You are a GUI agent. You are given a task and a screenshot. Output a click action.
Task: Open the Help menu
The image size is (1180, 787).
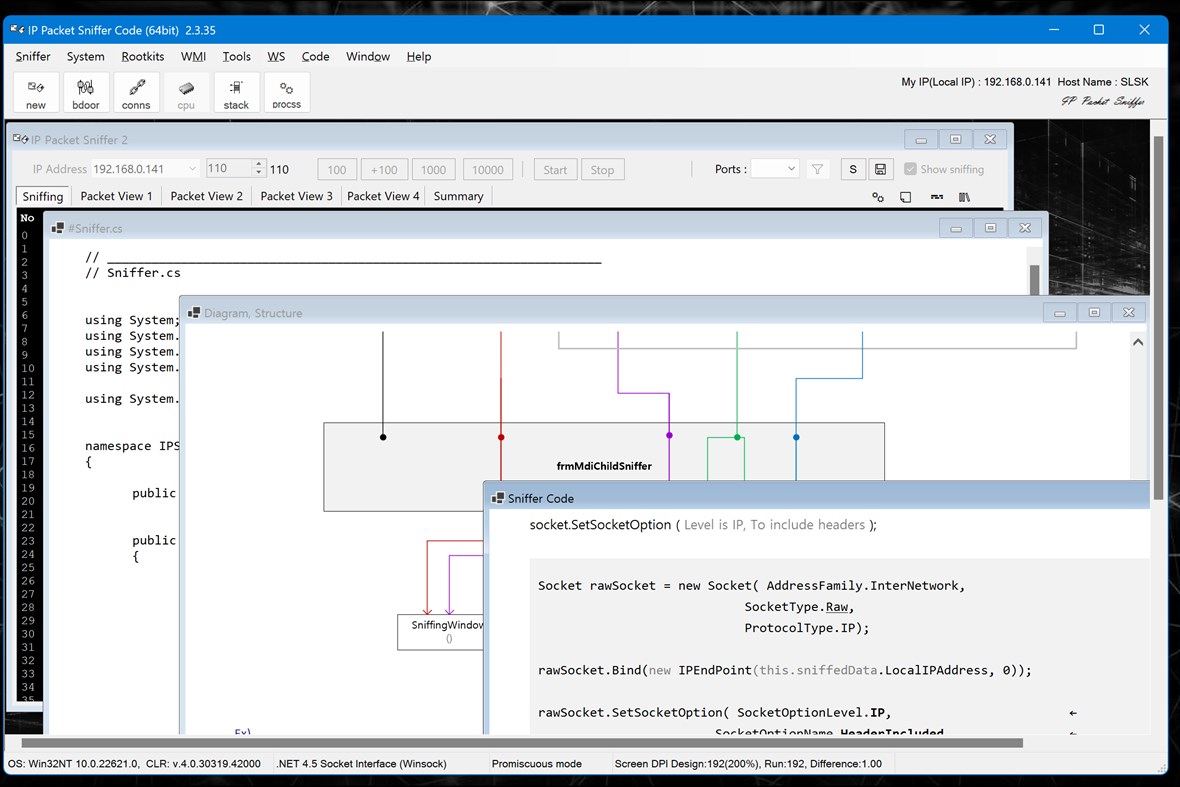click(x=419, y=56)
